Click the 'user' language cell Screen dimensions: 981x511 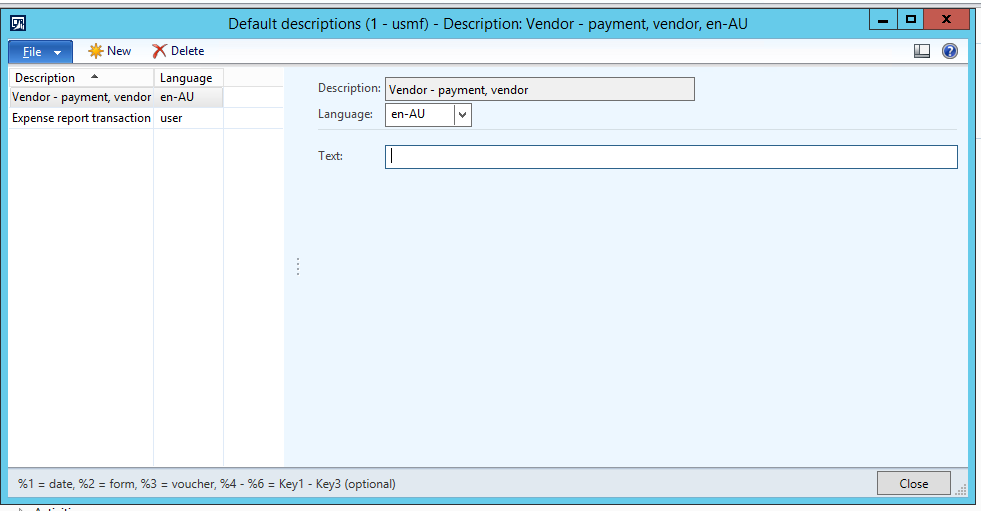(x=187, y=118)
